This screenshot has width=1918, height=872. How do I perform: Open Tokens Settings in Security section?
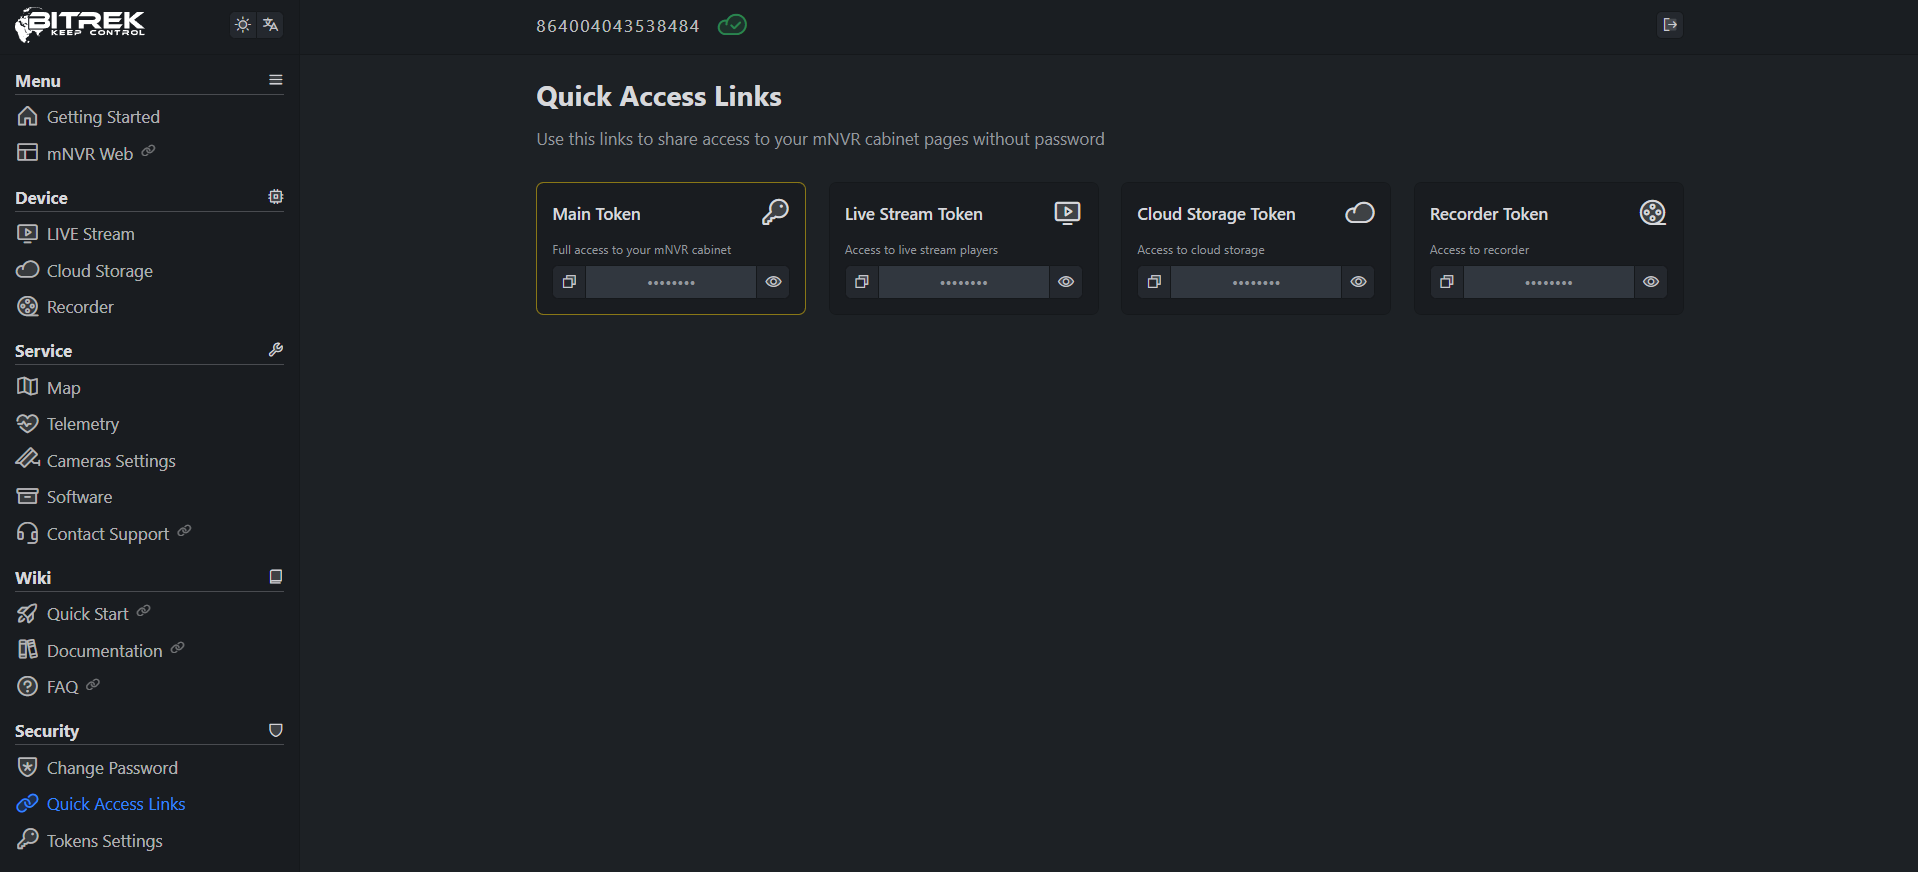(104, 841)
